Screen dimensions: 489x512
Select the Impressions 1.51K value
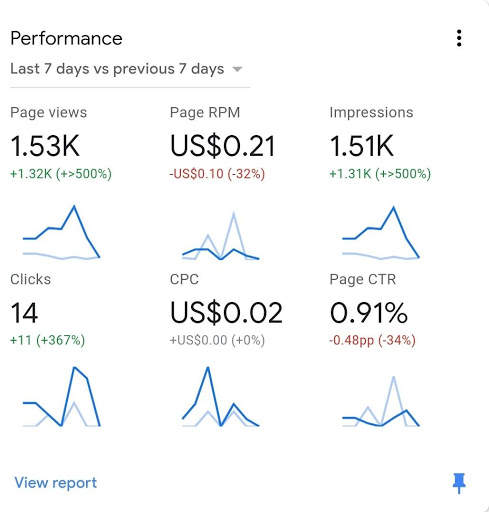coord(362,146)
